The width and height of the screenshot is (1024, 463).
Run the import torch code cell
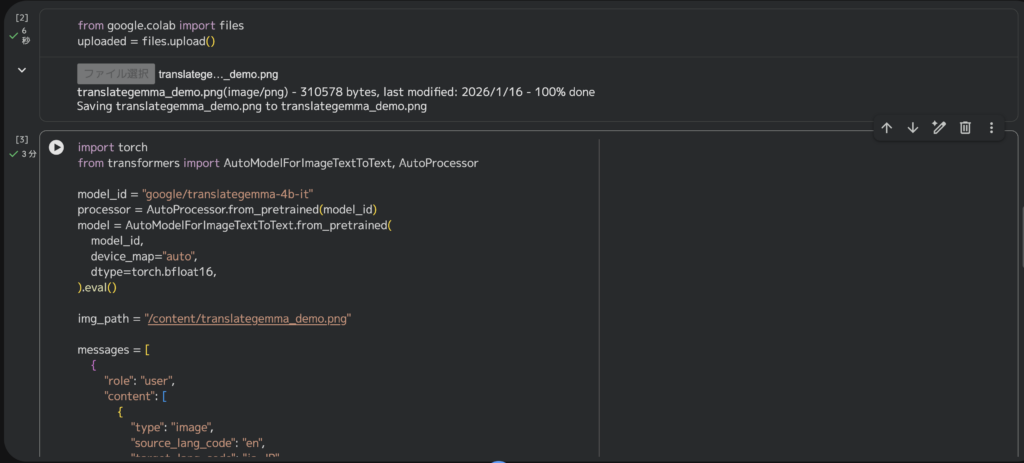pos(56,147)
